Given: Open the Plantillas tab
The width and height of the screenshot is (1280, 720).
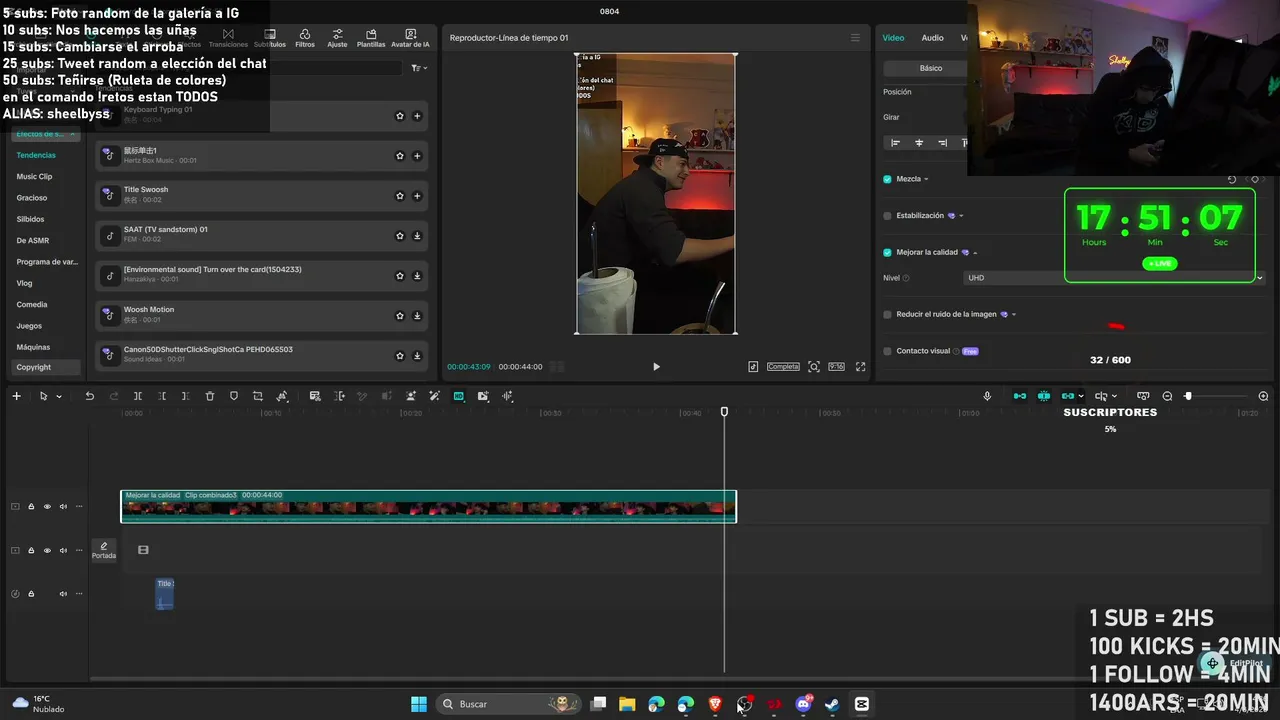Looking at the screenshot, I should [371, 38].
